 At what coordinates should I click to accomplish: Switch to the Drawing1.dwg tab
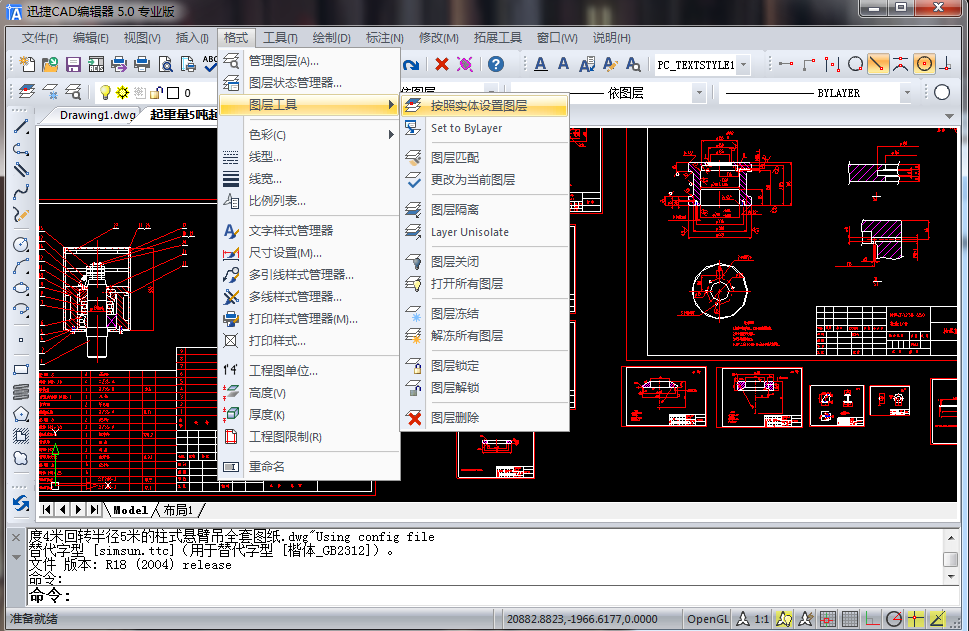point(97,115)
